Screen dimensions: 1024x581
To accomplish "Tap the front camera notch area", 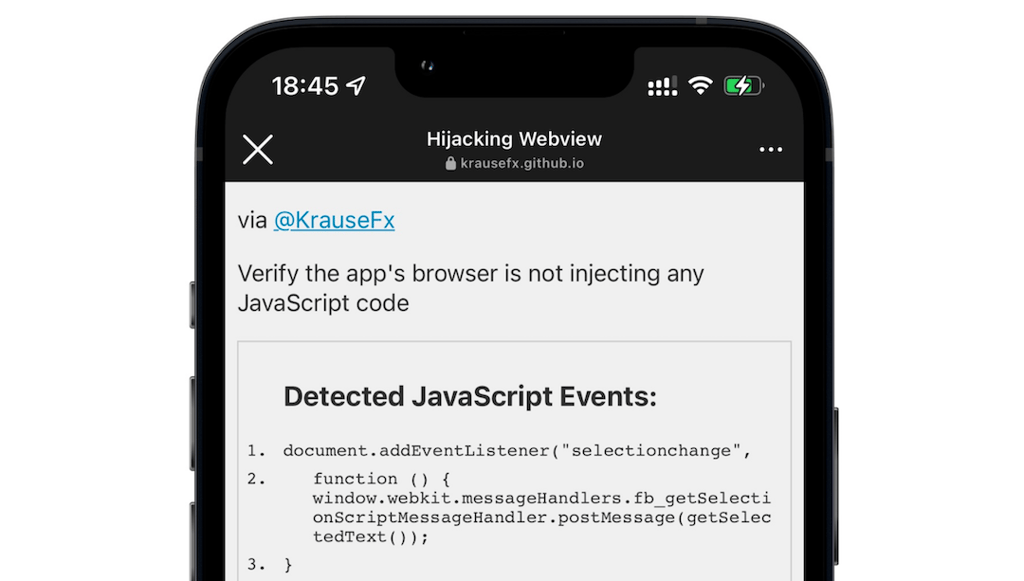I will tap(514, 71).
